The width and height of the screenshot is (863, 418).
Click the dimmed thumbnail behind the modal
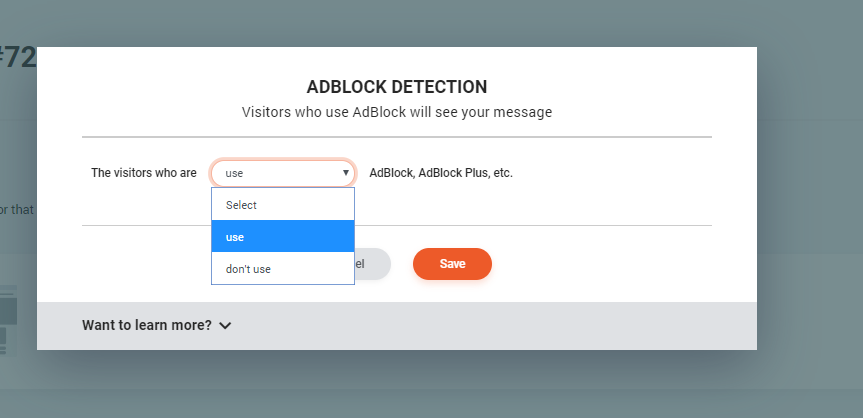(8, 319)
